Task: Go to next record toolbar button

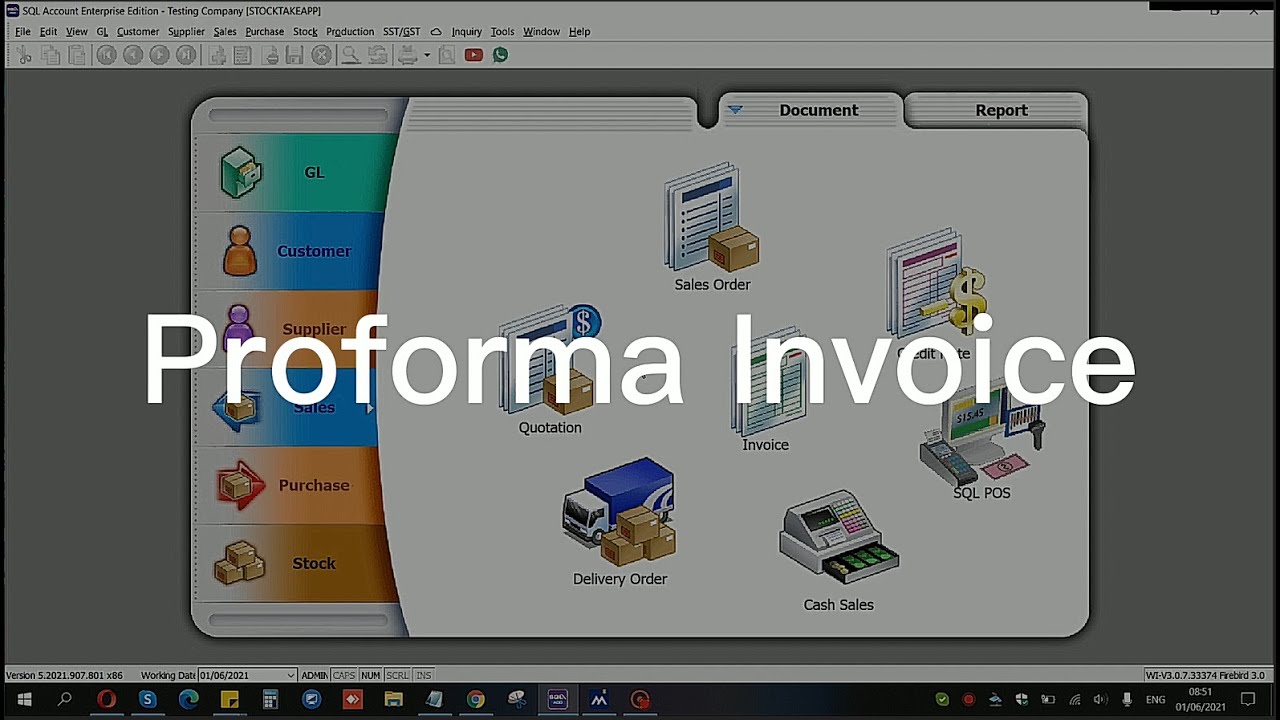Action: (159, 55)
